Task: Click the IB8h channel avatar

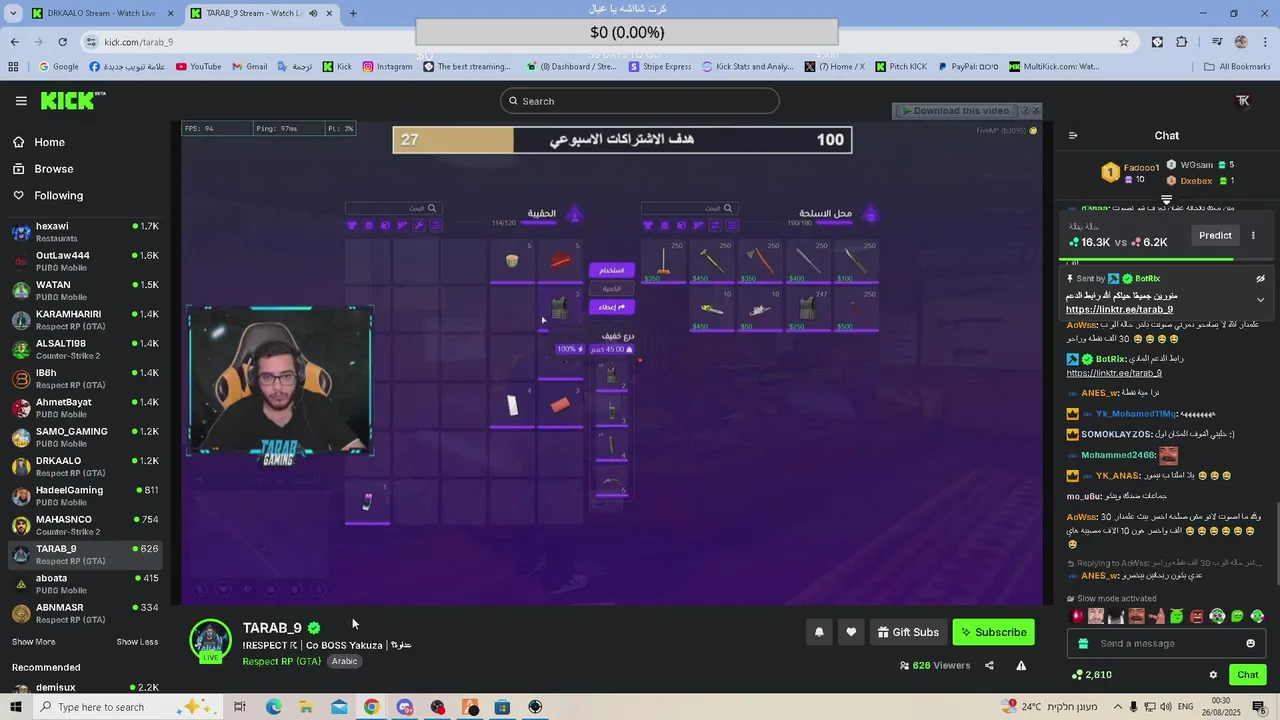Action: [x=21, y=379]
